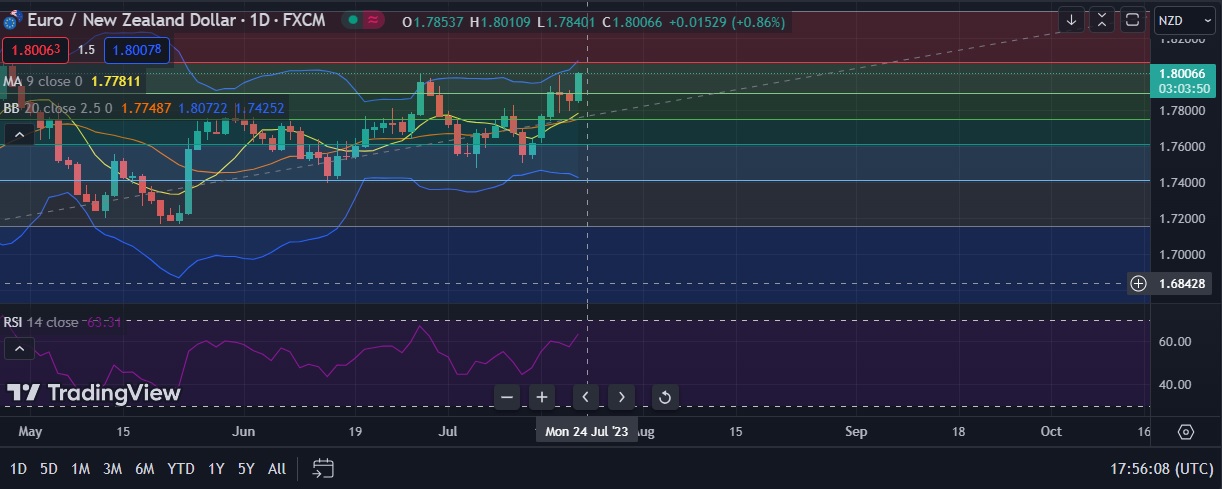Click the down arrow at chart top right

(1071, 20)
